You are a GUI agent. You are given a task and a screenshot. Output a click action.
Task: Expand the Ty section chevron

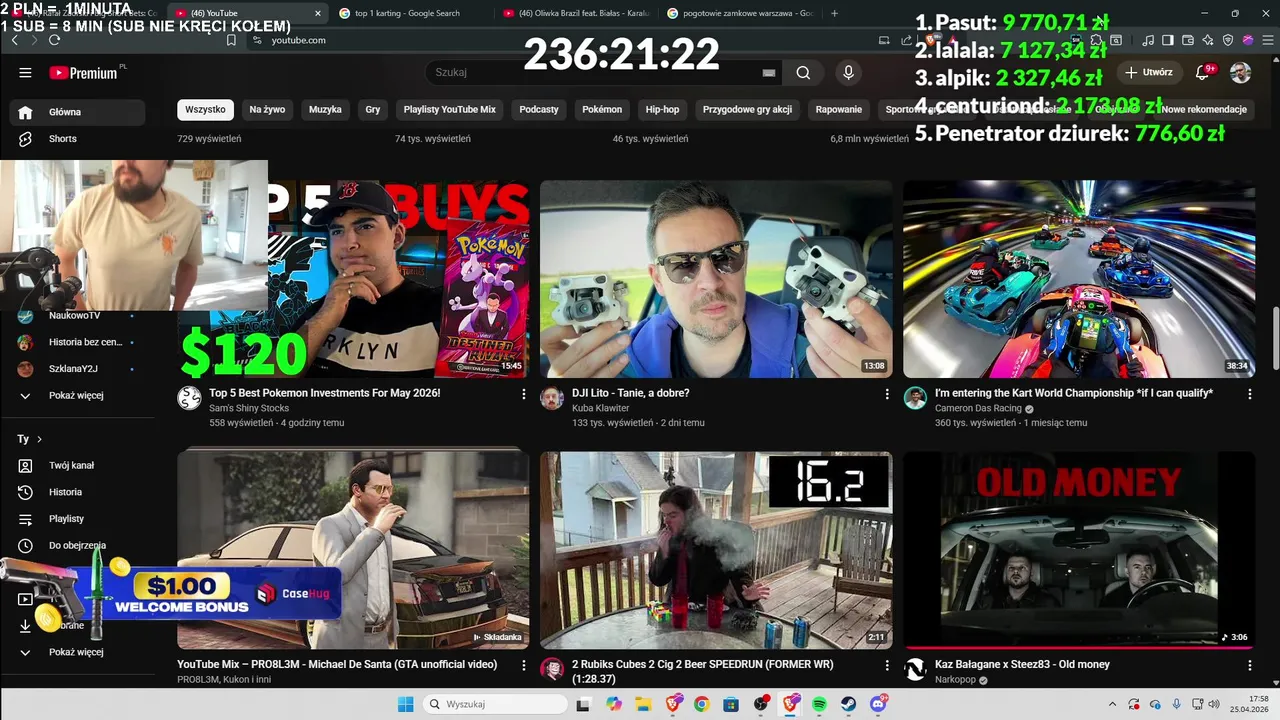click(x=40, y=439)
